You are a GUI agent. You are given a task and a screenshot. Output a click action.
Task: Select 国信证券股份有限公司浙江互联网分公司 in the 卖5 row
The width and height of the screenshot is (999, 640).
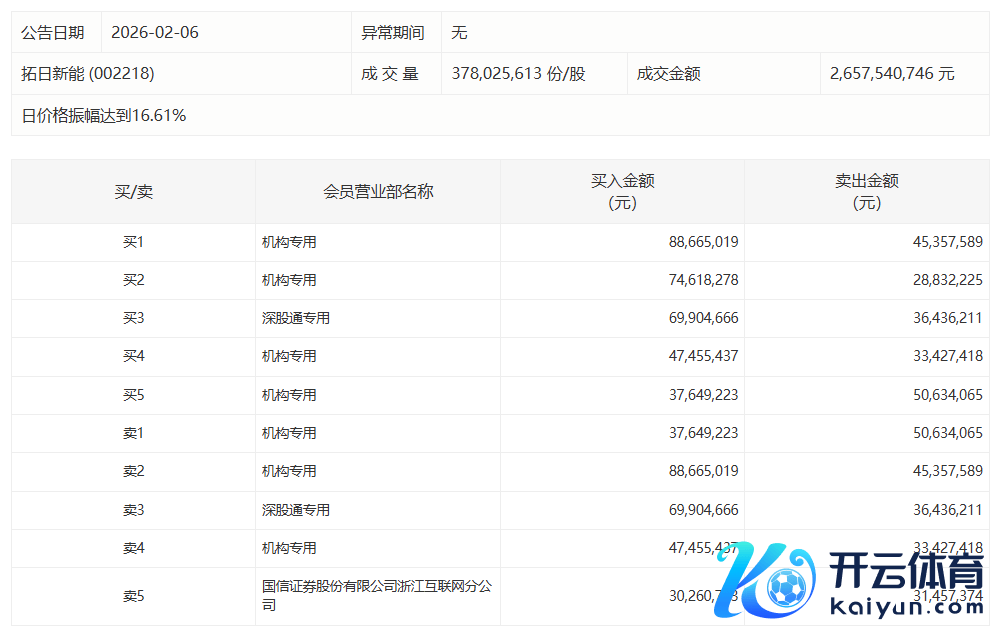pos(376,596)
